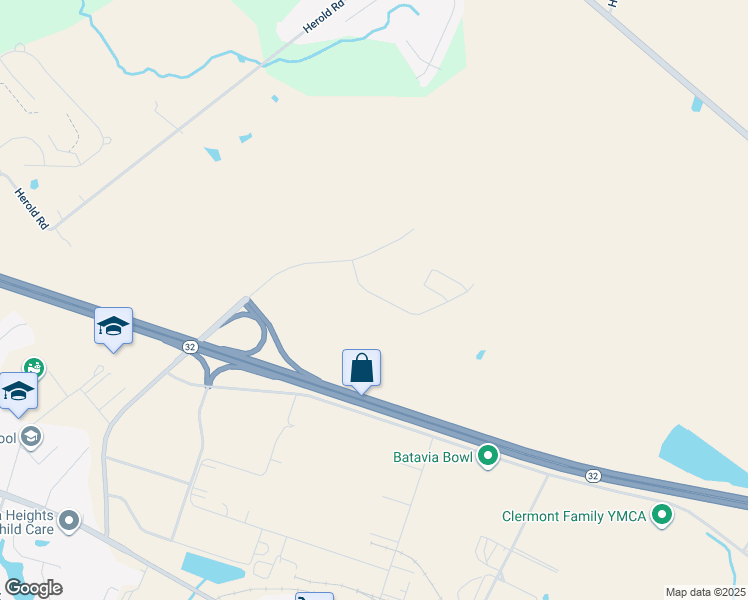Click Route 32 shield at the interchange
The width and height of the screenshot is (748, 600).
pos(190,347)
